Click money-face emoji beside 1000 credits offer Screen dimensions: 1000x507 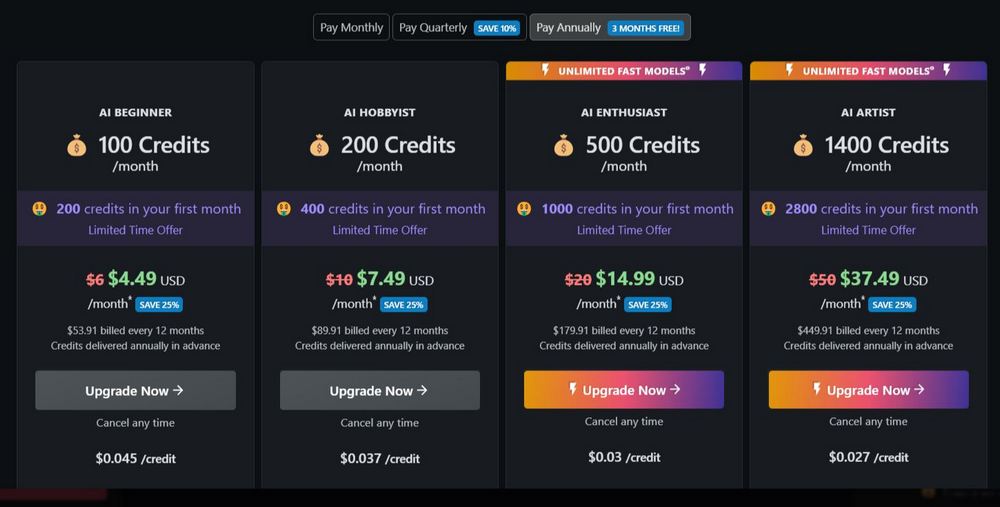tap(524, 209)
